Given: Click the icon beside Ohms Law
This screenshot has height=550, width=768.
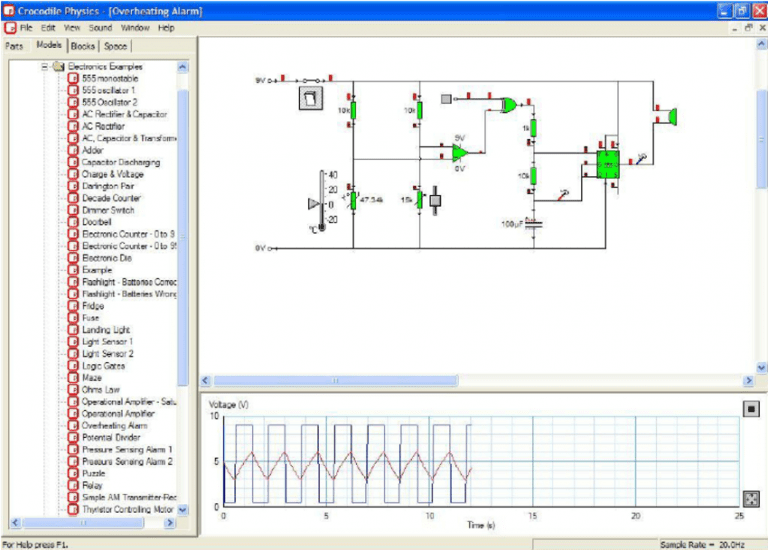Looking at the screenshot, I should pyautogui.click(x=73, y=390).
